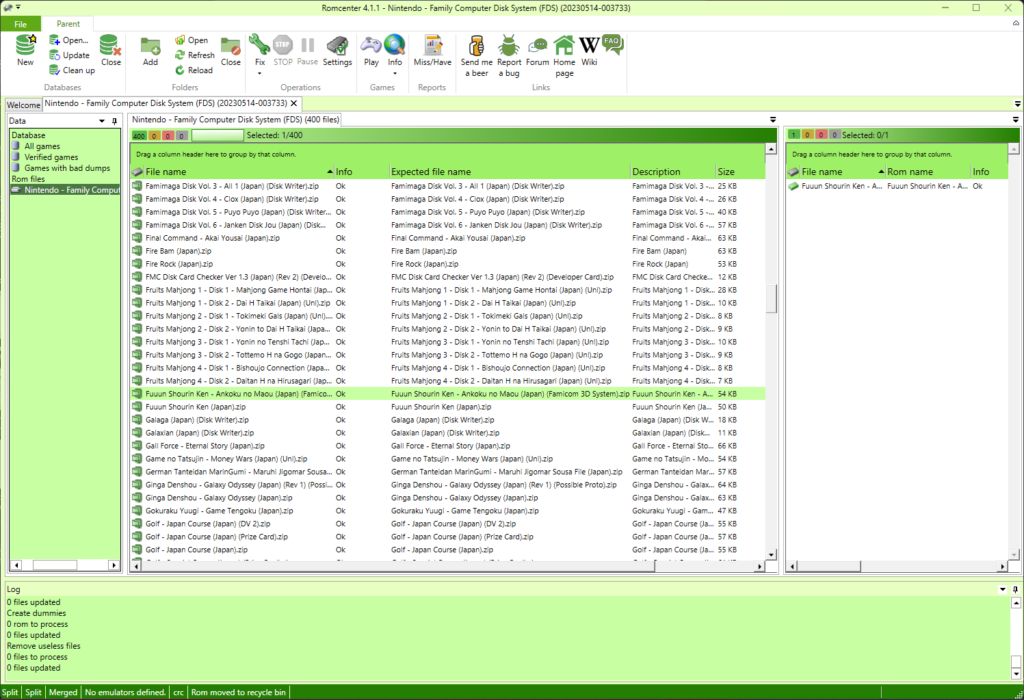Image resolution: width=1024 pixels, height=700 pixels.
Task: Click the New database icon
Action: tap(25, 50)
